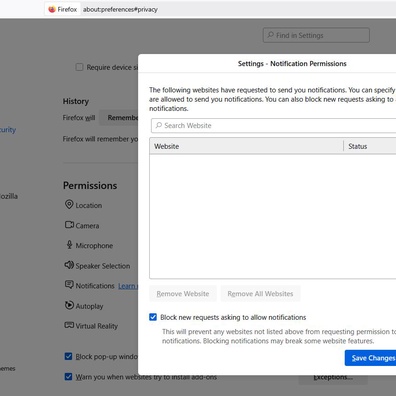
Task: Click the Camera permission icon
Action: (x=69, y=225)
